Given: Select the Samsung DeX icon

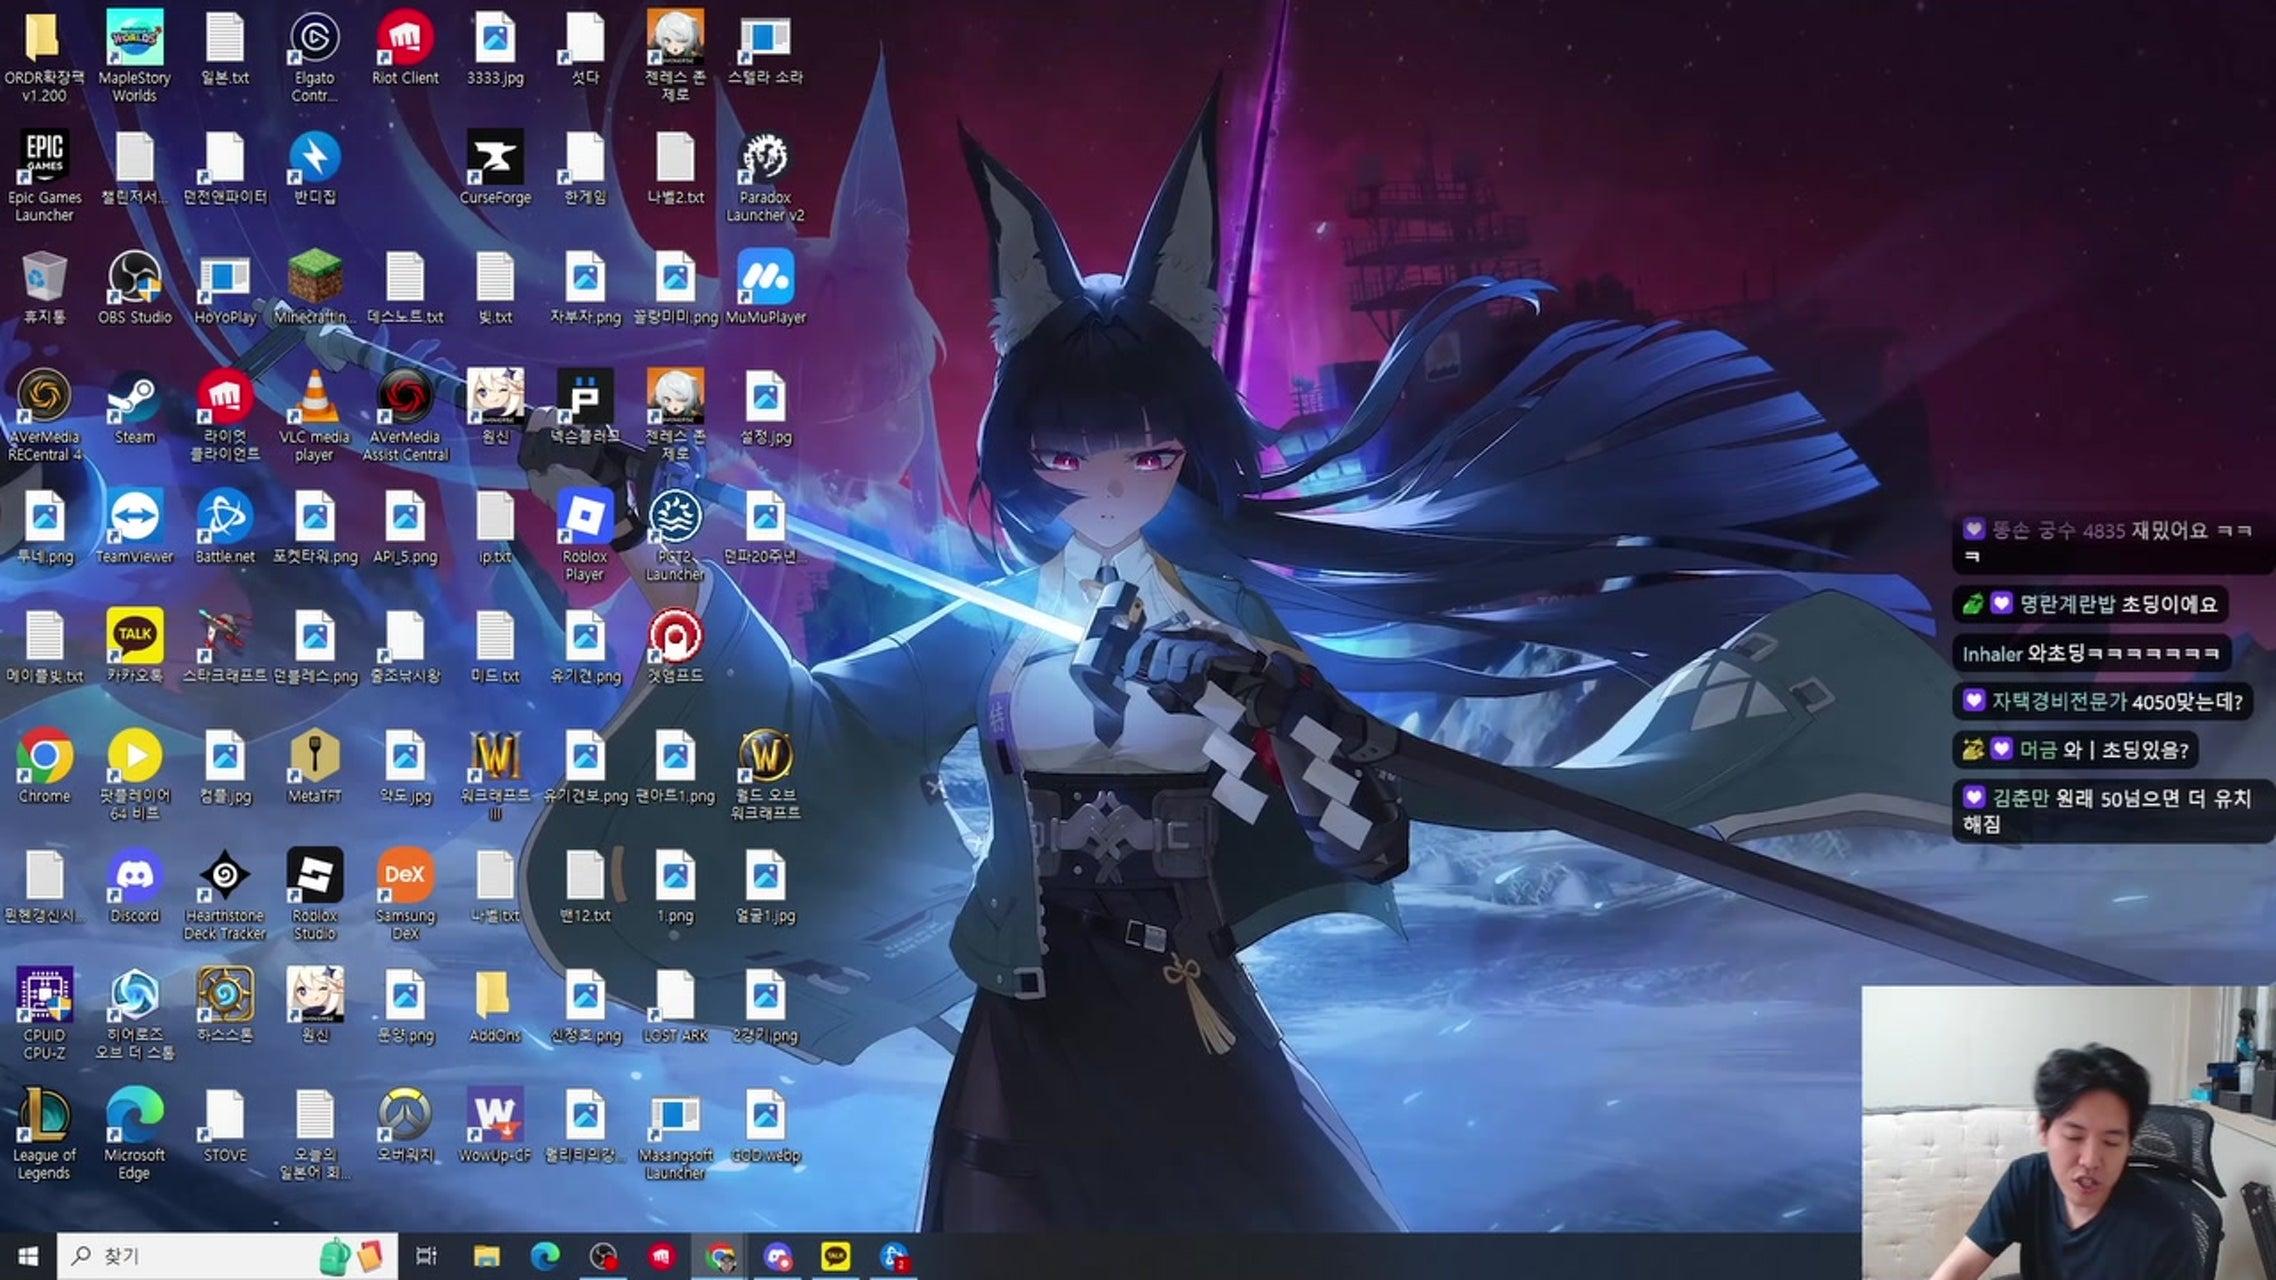Looking at the screenshot, I should pyautogui.click(x=404, y=878).
